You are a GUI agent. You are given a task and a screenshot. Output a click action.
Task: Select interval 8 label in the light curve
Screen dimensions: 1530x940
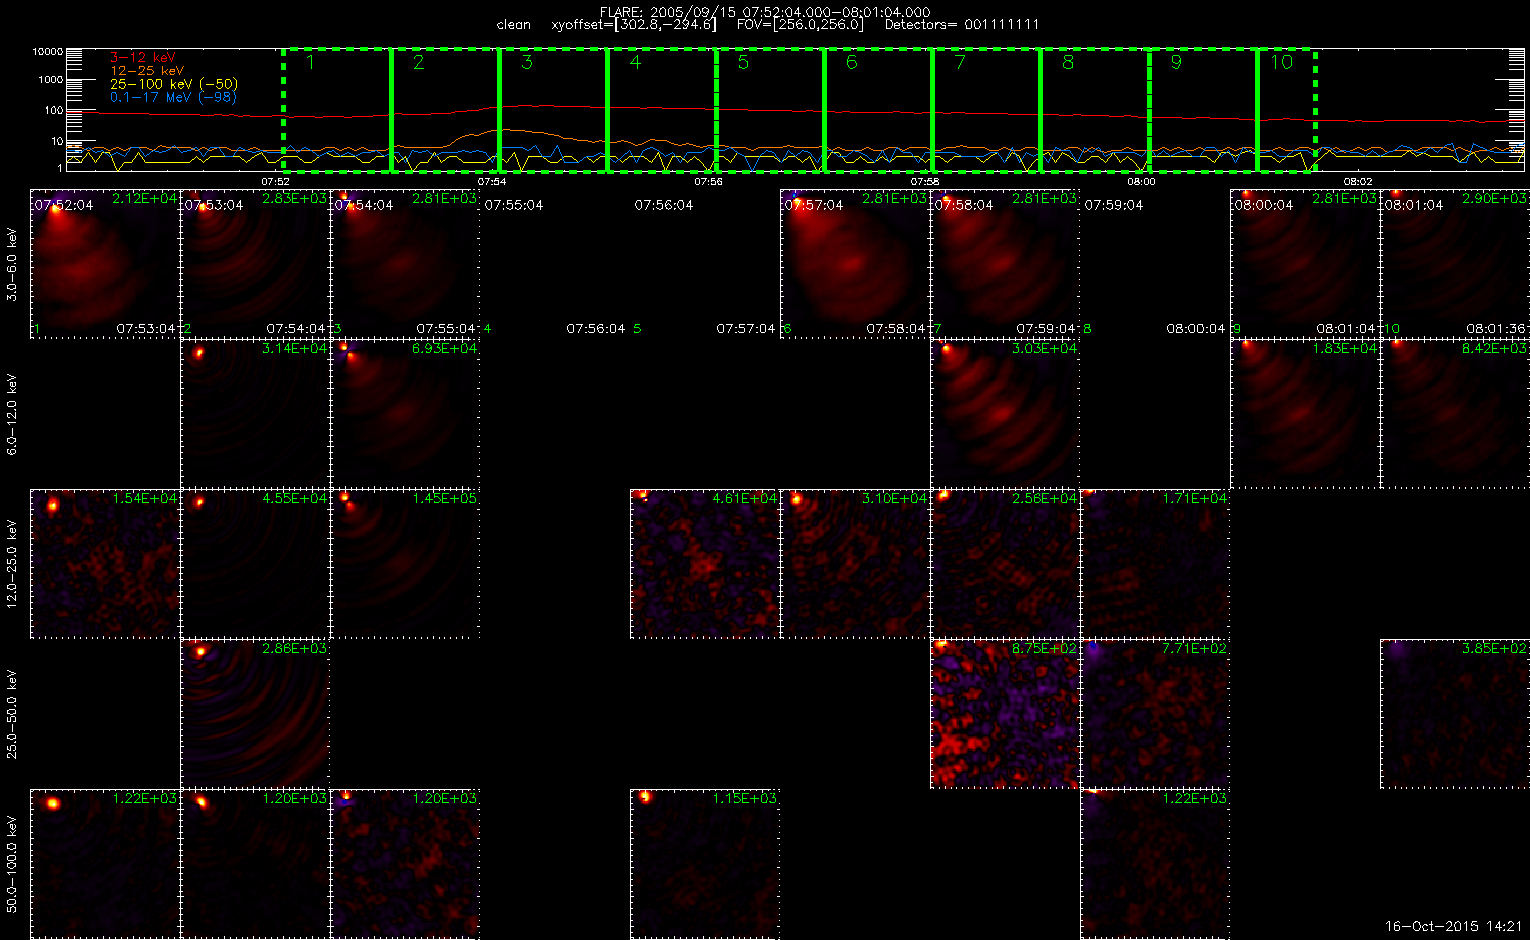[x=1068, y=62]
